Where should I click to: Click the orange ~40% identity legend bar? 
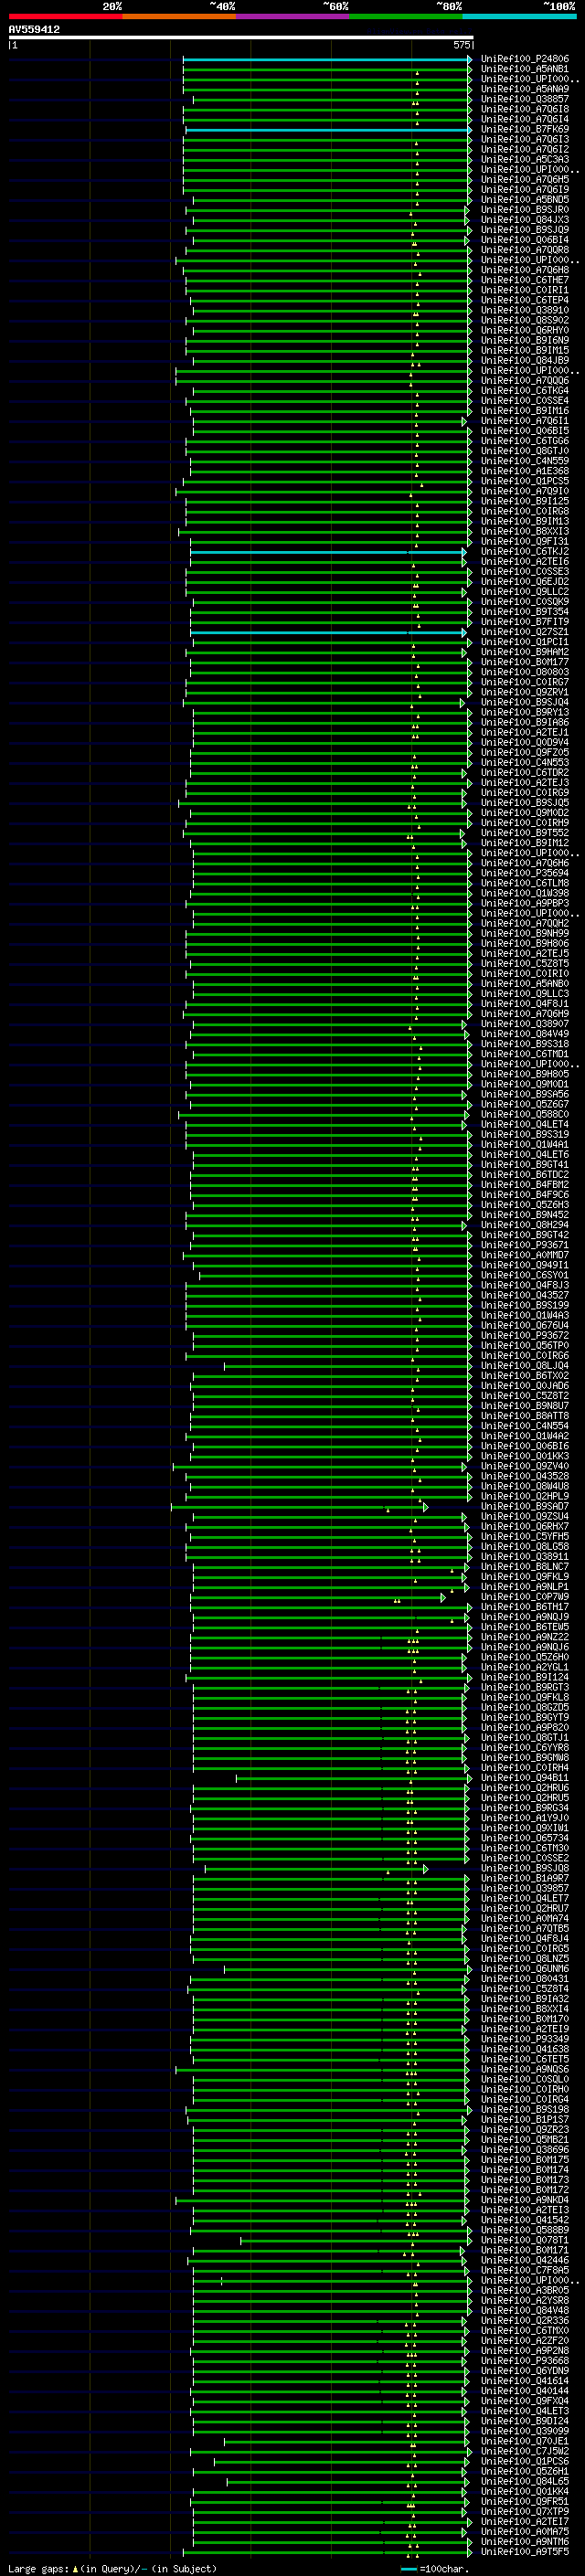180,17
